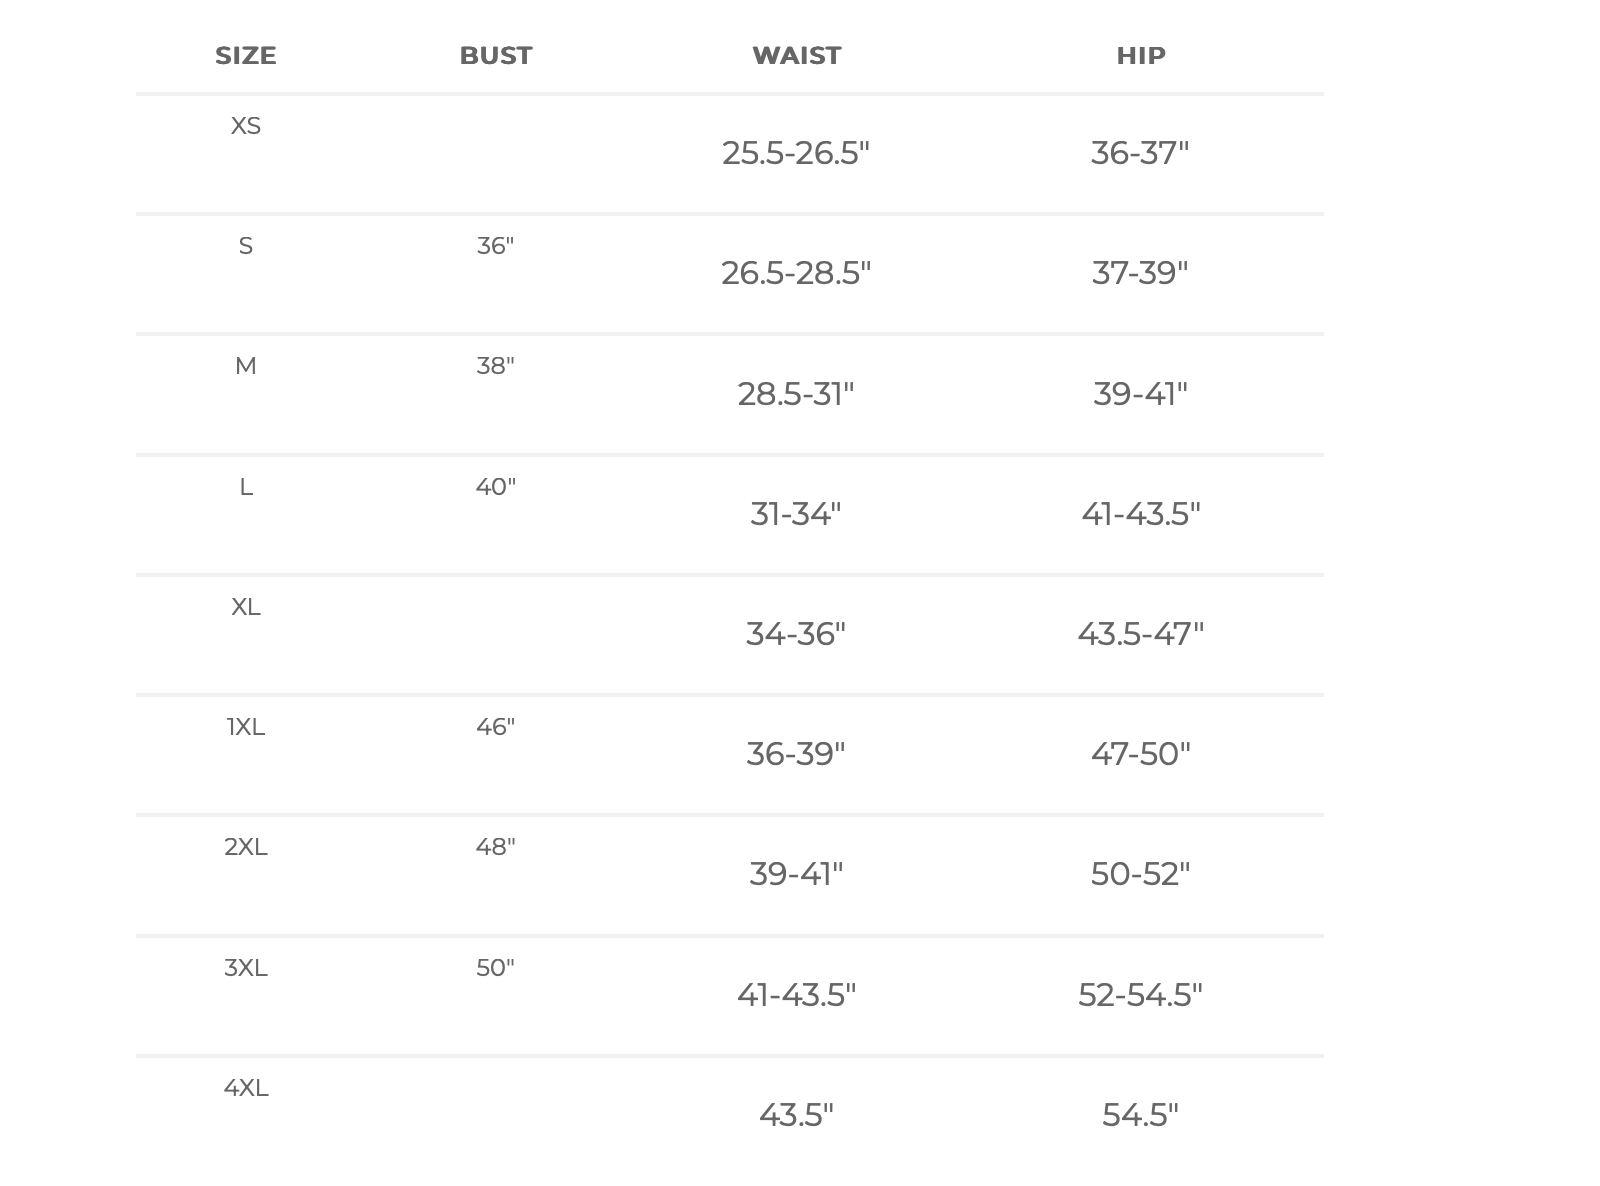Select the 1XL size row label

[x=245, y=727]
